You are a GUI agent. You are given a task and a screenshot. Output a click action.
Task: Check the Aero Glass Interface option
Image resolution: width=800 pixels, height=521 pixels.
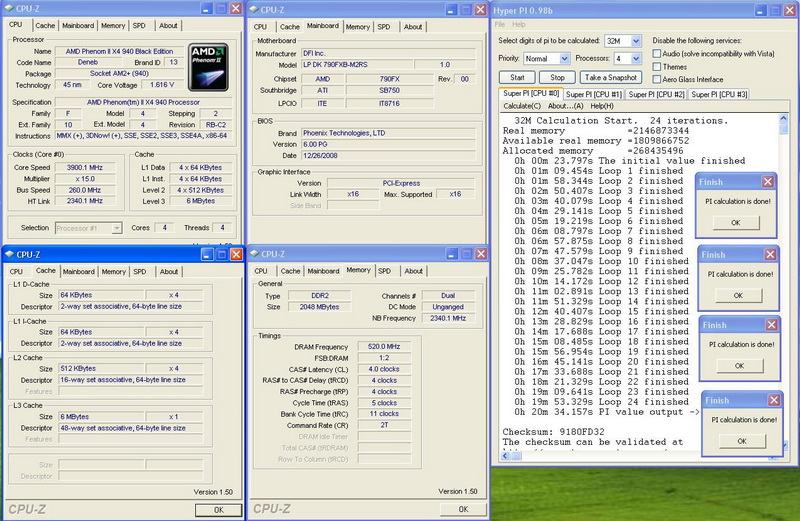tap(658, 79)
